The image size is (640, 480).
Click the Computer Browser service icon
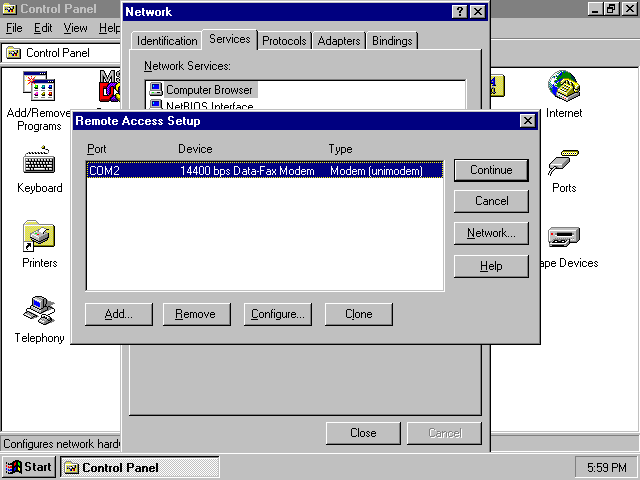click(x=156, y=89)
